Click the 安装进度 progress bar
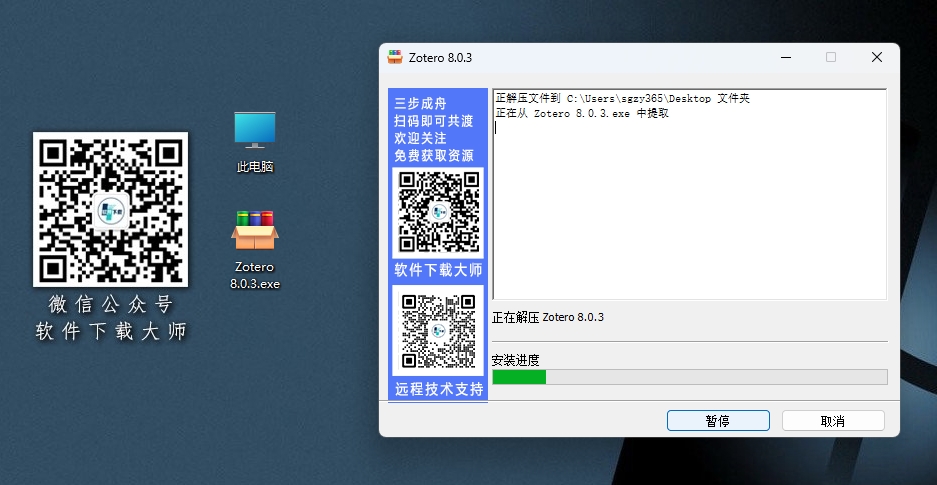Screen dimensions: 937x485 pyautogui.click(x=690, y=377)
